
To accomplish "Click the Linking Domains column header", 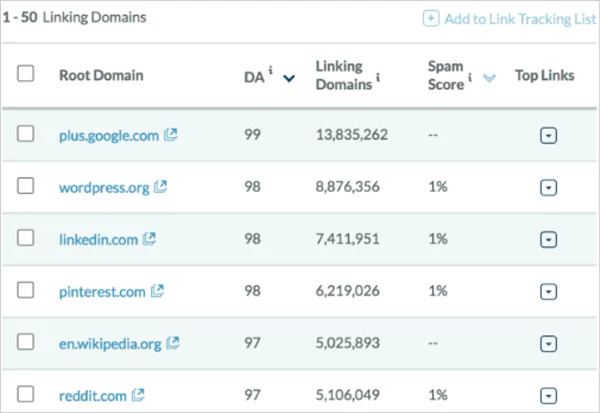I will (x=344, y=75).
